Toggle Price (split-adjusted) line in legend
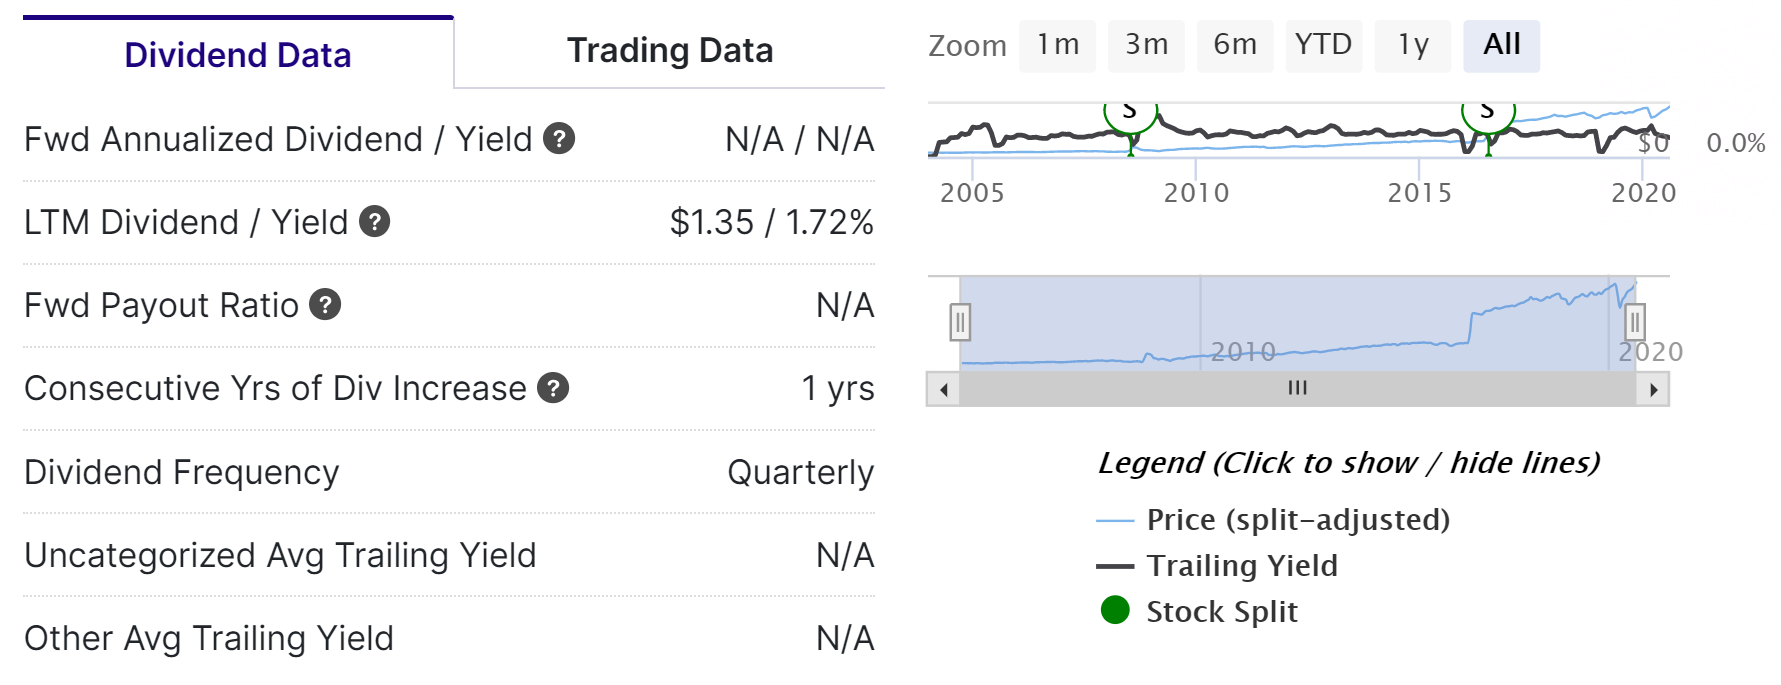This screenshot has width=1781, height=685. pos(1273,520)
